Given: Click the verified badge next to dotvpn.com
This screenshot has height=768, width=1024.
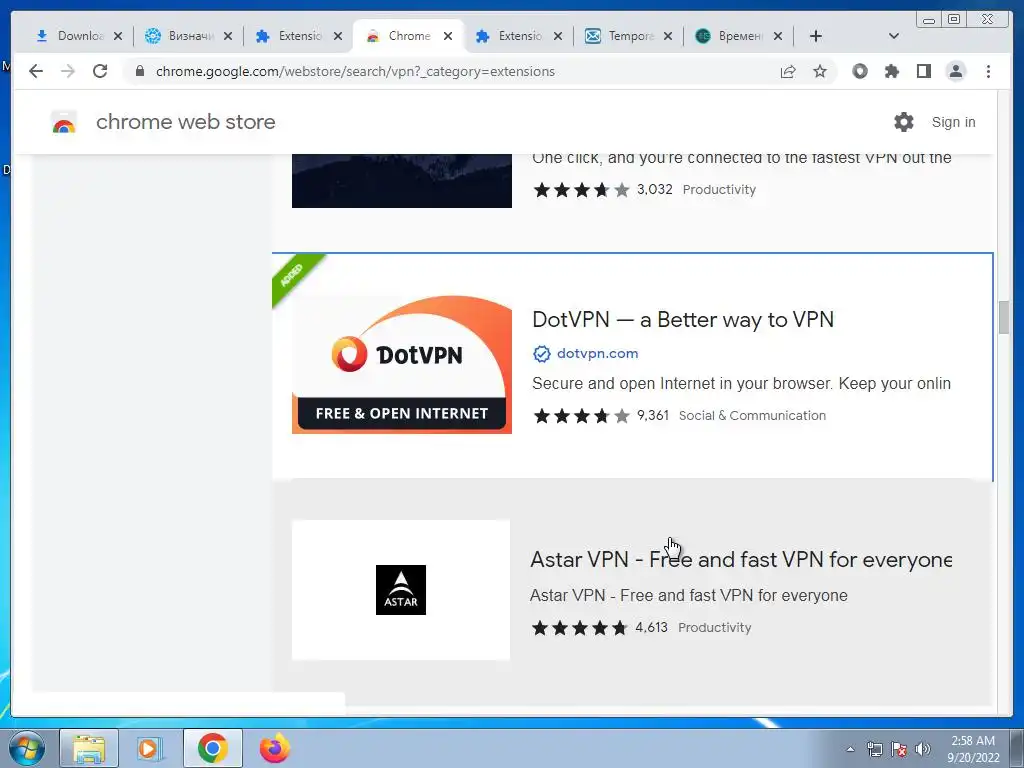Looking at the screenshot, I should pyautogui.click(x=541, y=354).
